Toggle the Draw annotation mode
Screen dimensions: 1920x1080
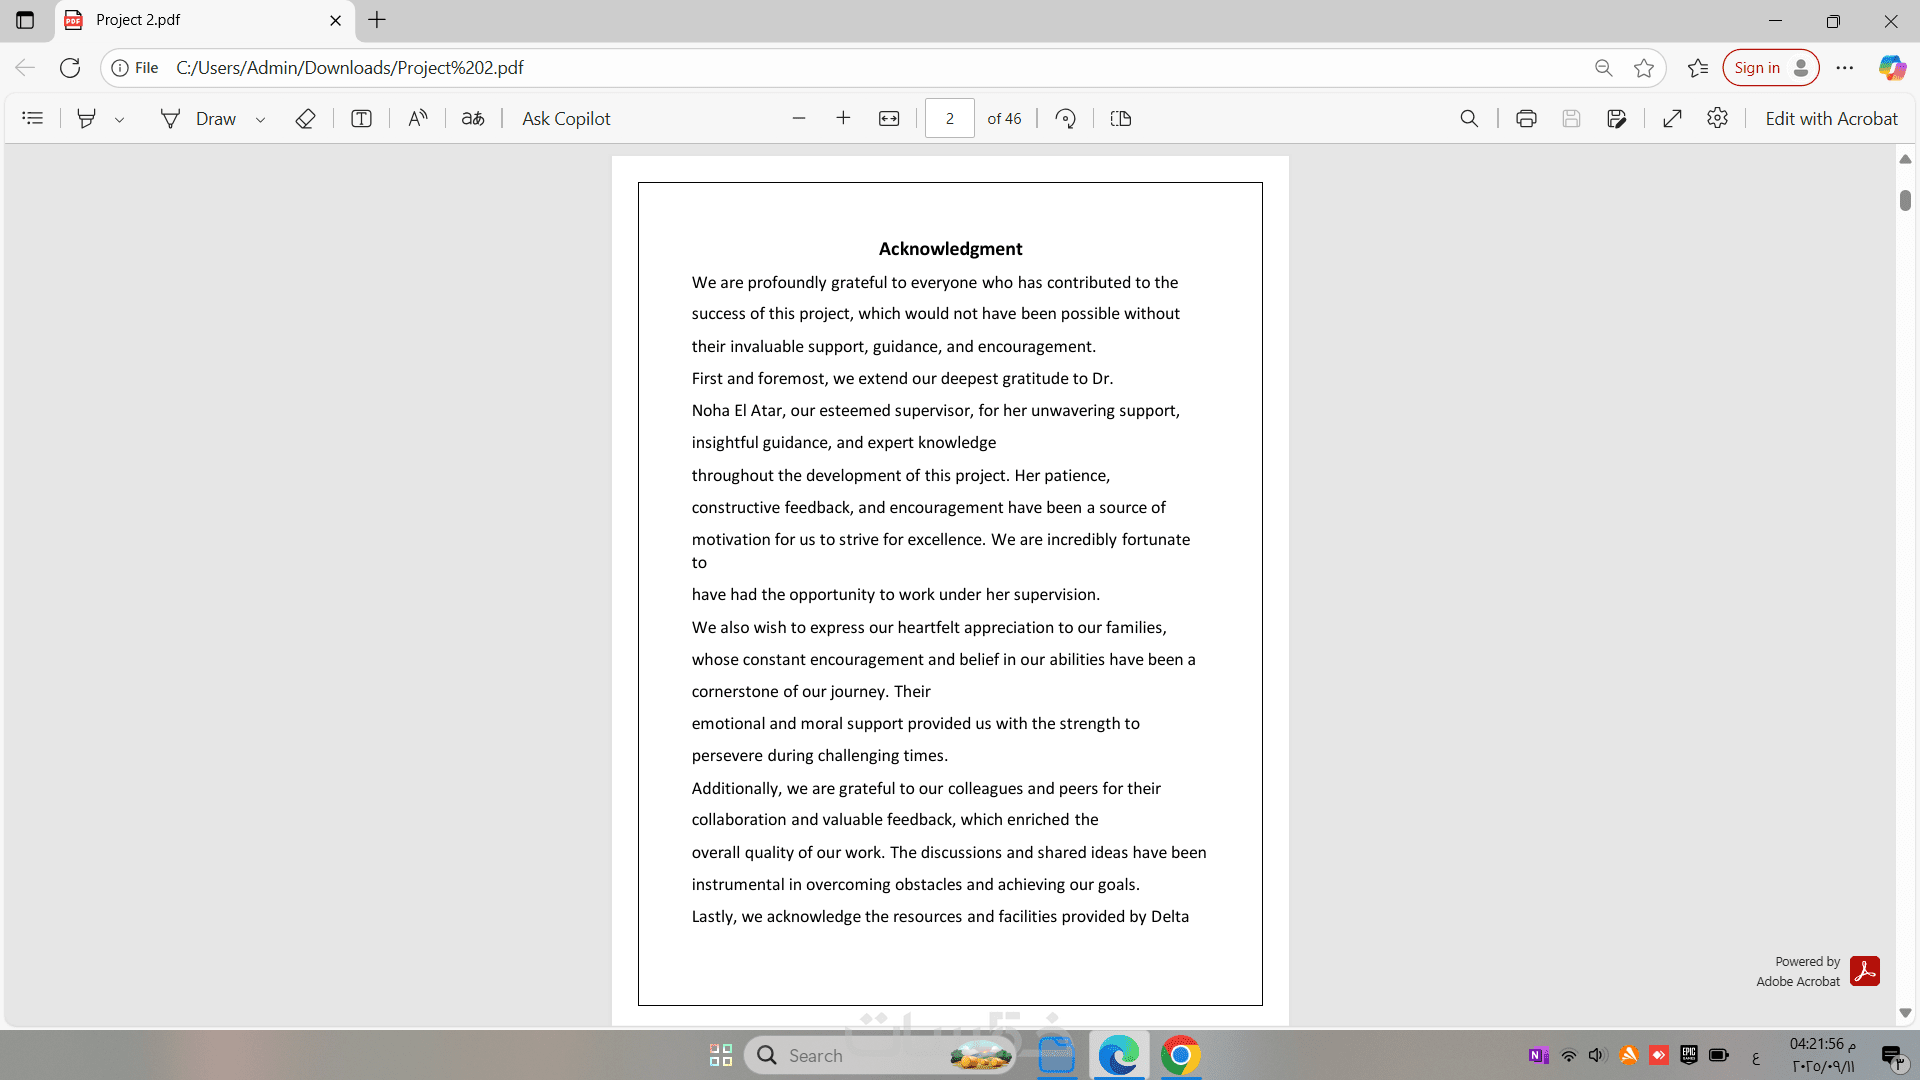pyautogui.click(x=200, y=118)
